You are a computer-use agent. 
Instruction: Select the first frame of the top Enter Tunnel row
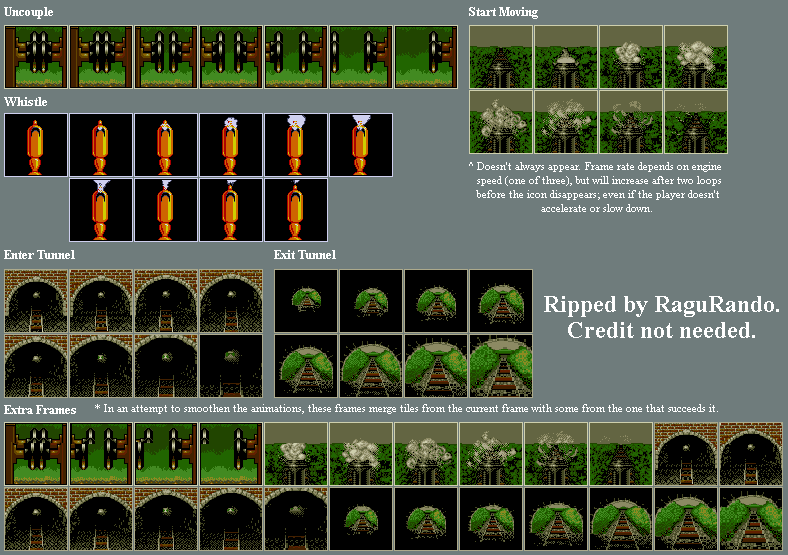click(x=36, y=301)
